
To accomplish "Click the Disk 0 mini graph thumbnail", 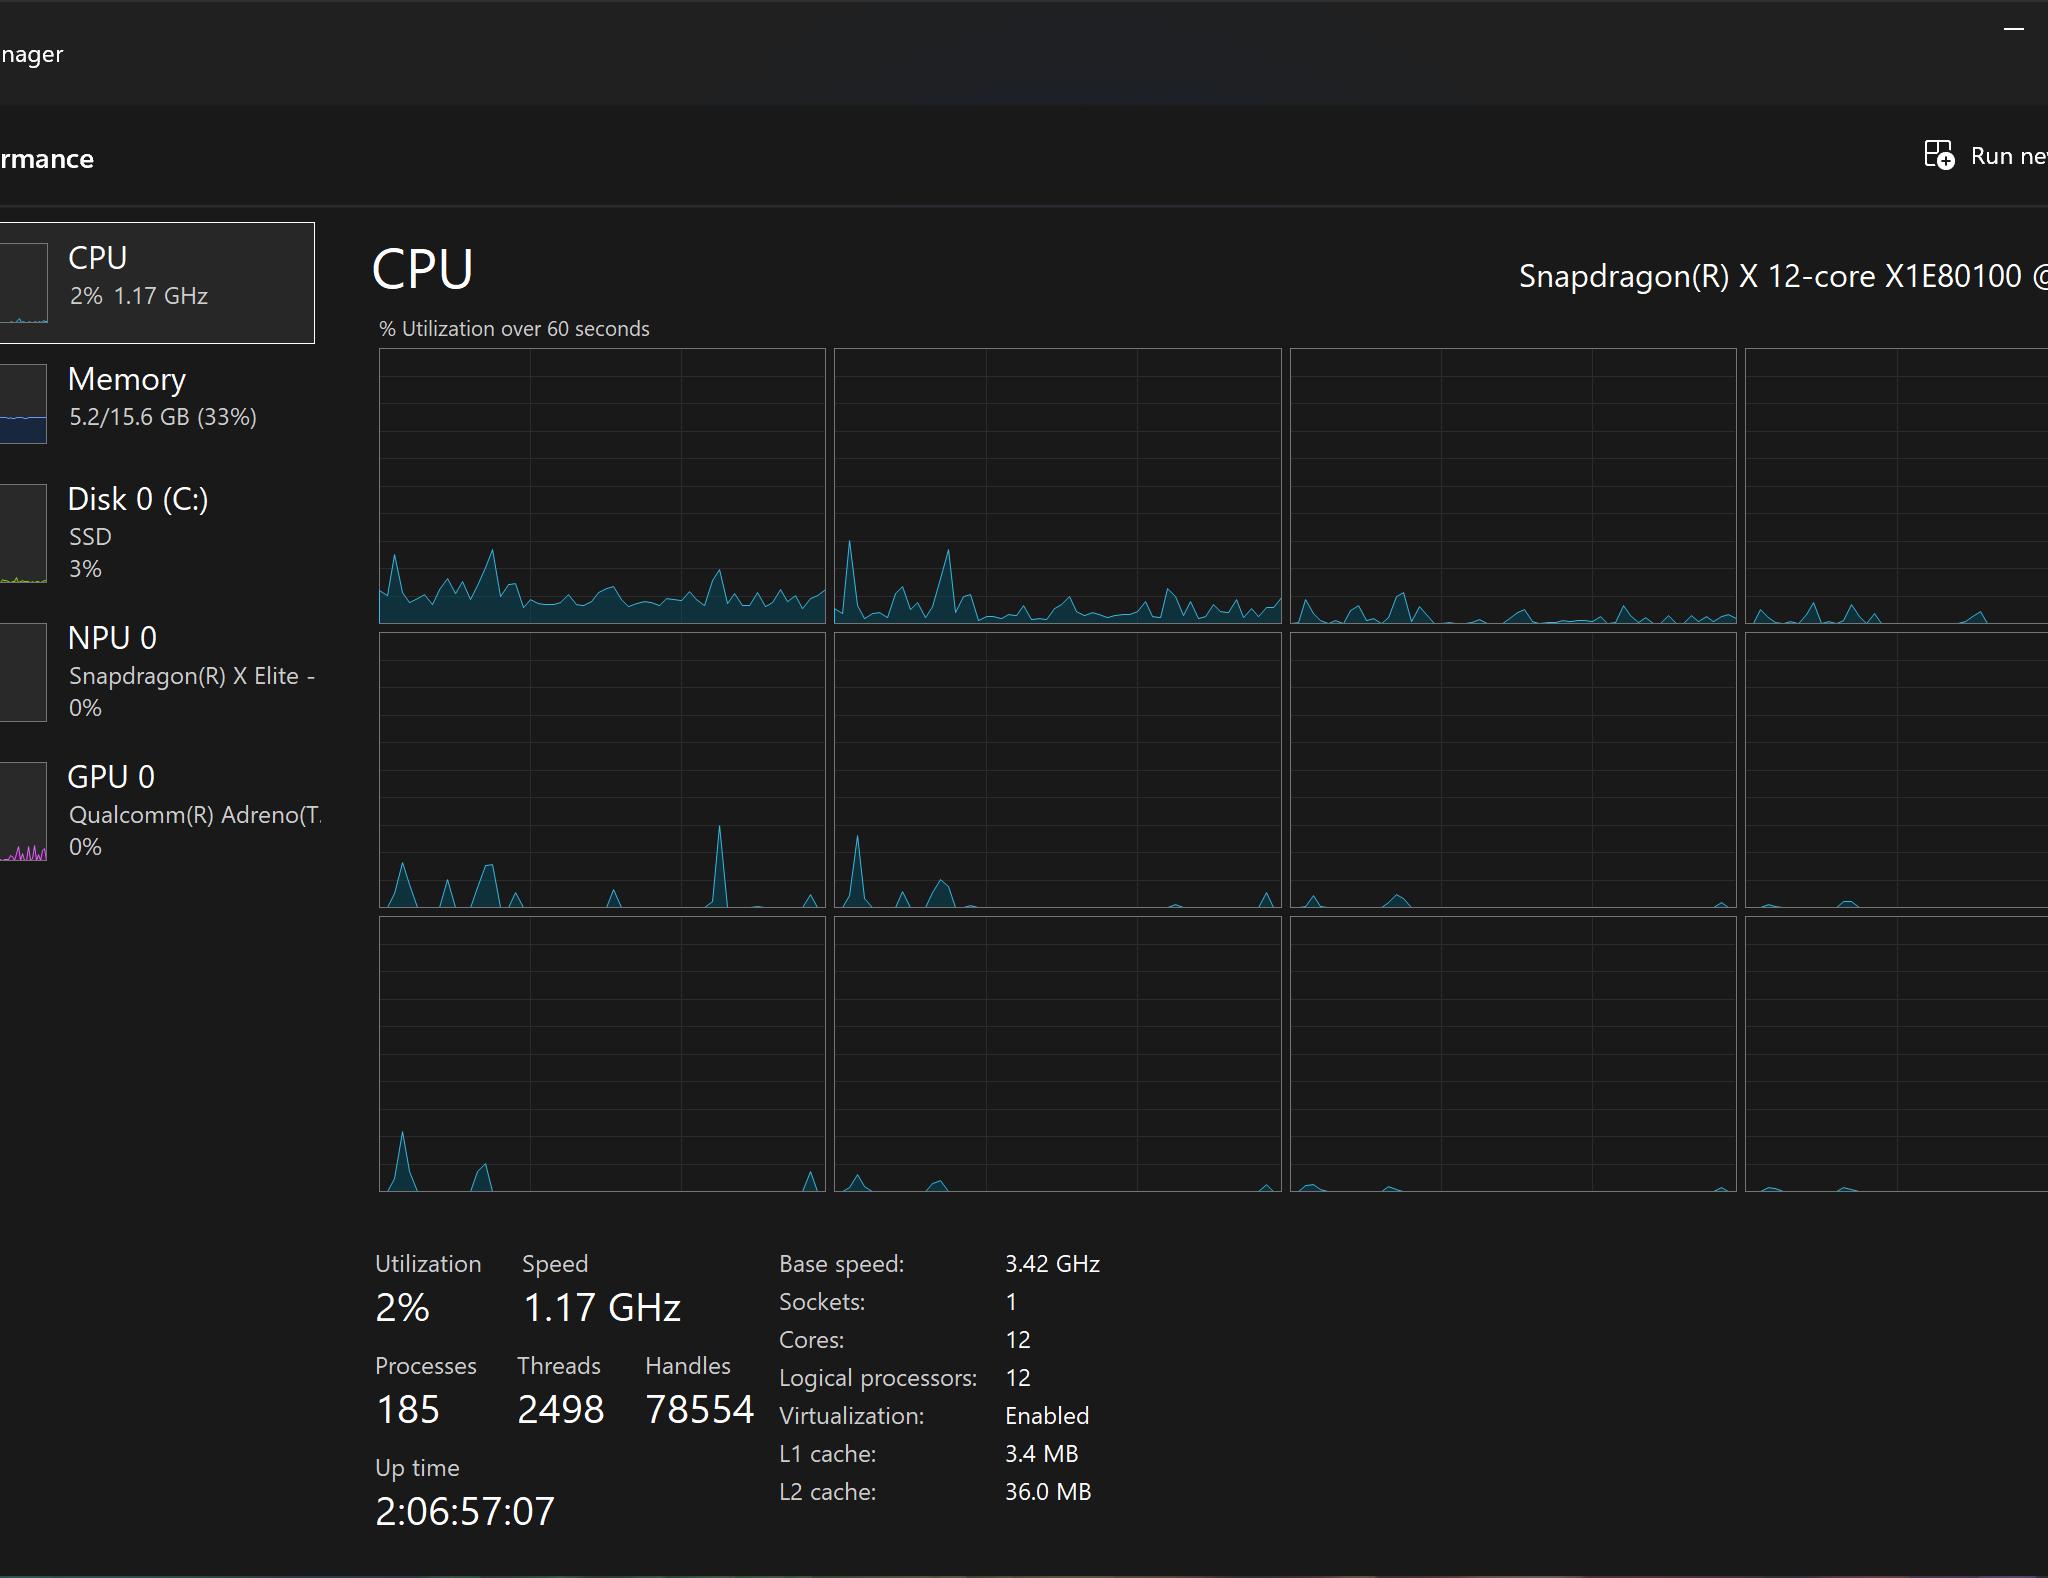I will coord(23,533).
